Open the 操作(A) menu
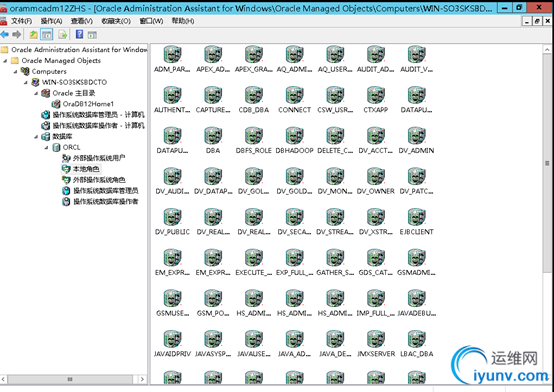 click(51, 21)
